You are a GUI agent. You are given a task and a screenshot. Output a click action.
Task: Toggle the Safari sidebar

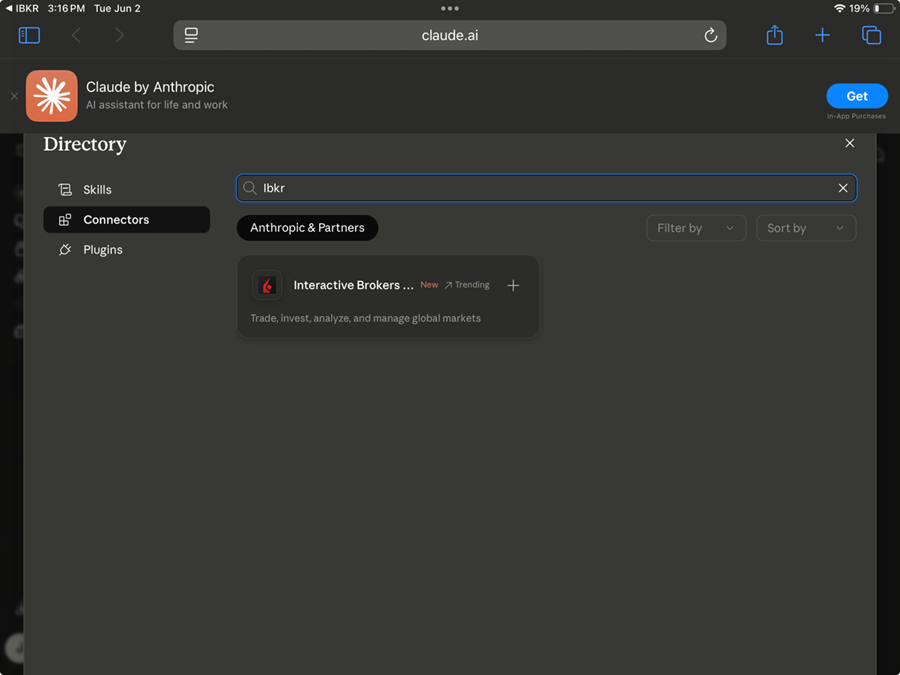29,35
